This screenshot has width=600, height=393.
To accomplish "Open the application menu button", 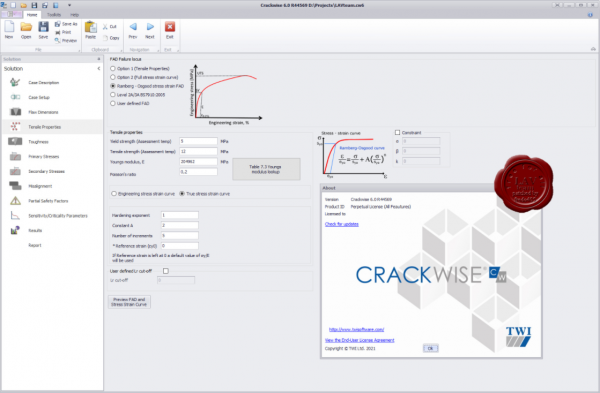I will 11,15.
